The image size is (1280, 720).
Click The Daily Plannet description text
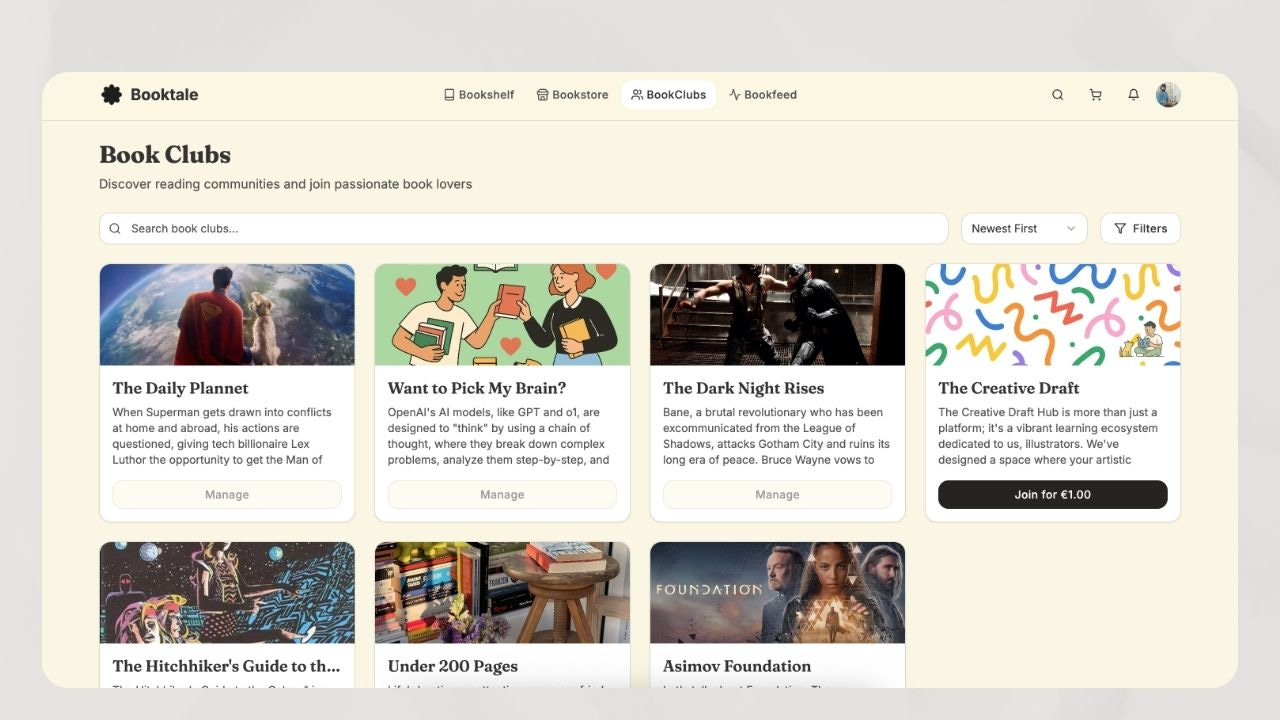[223, 436]
